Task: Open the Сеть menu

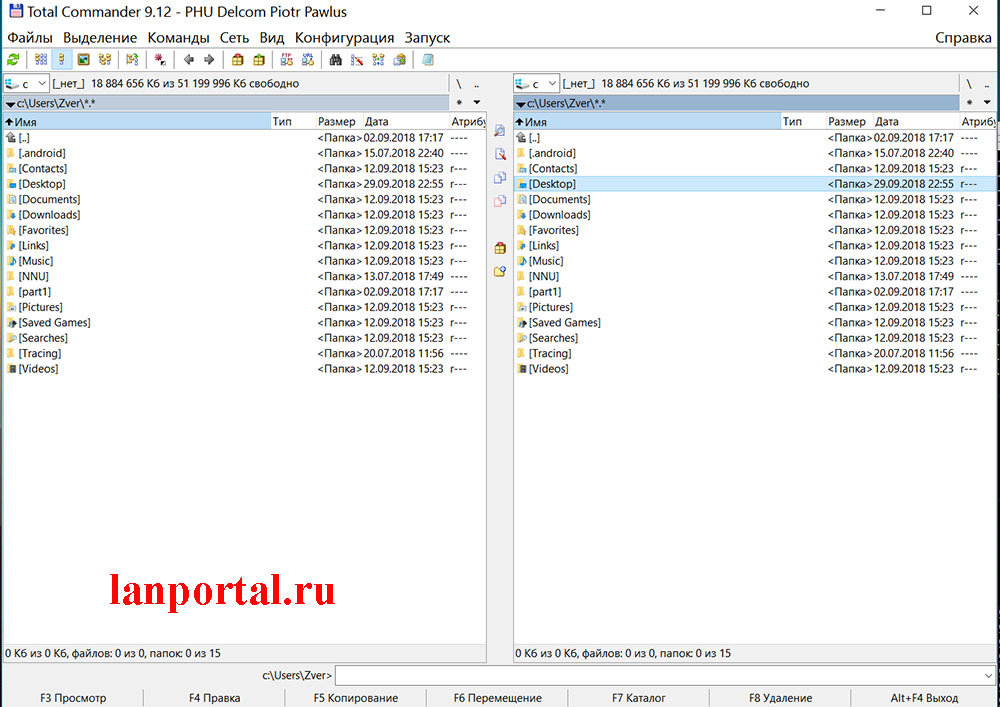Action: tap(234, 38)
